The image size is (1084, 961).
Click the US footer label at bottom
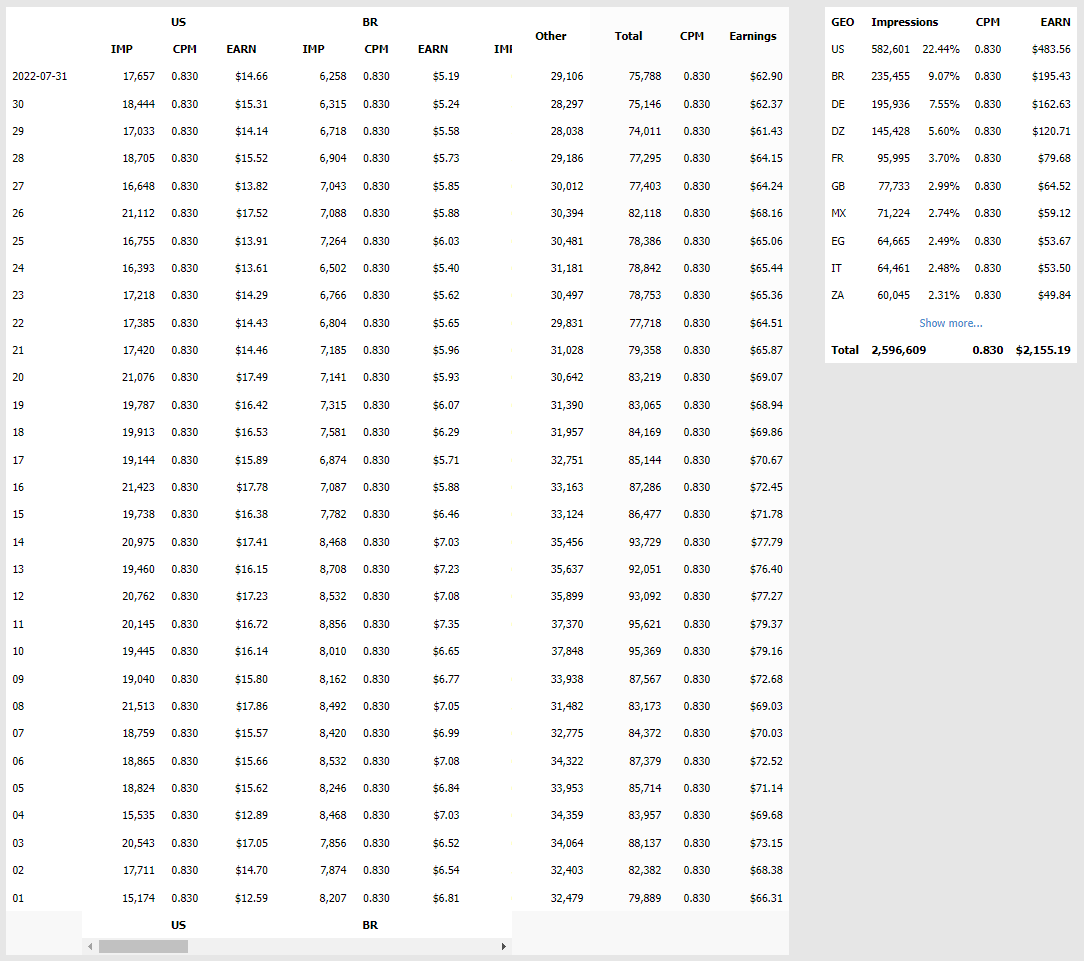tap(178, 925)
